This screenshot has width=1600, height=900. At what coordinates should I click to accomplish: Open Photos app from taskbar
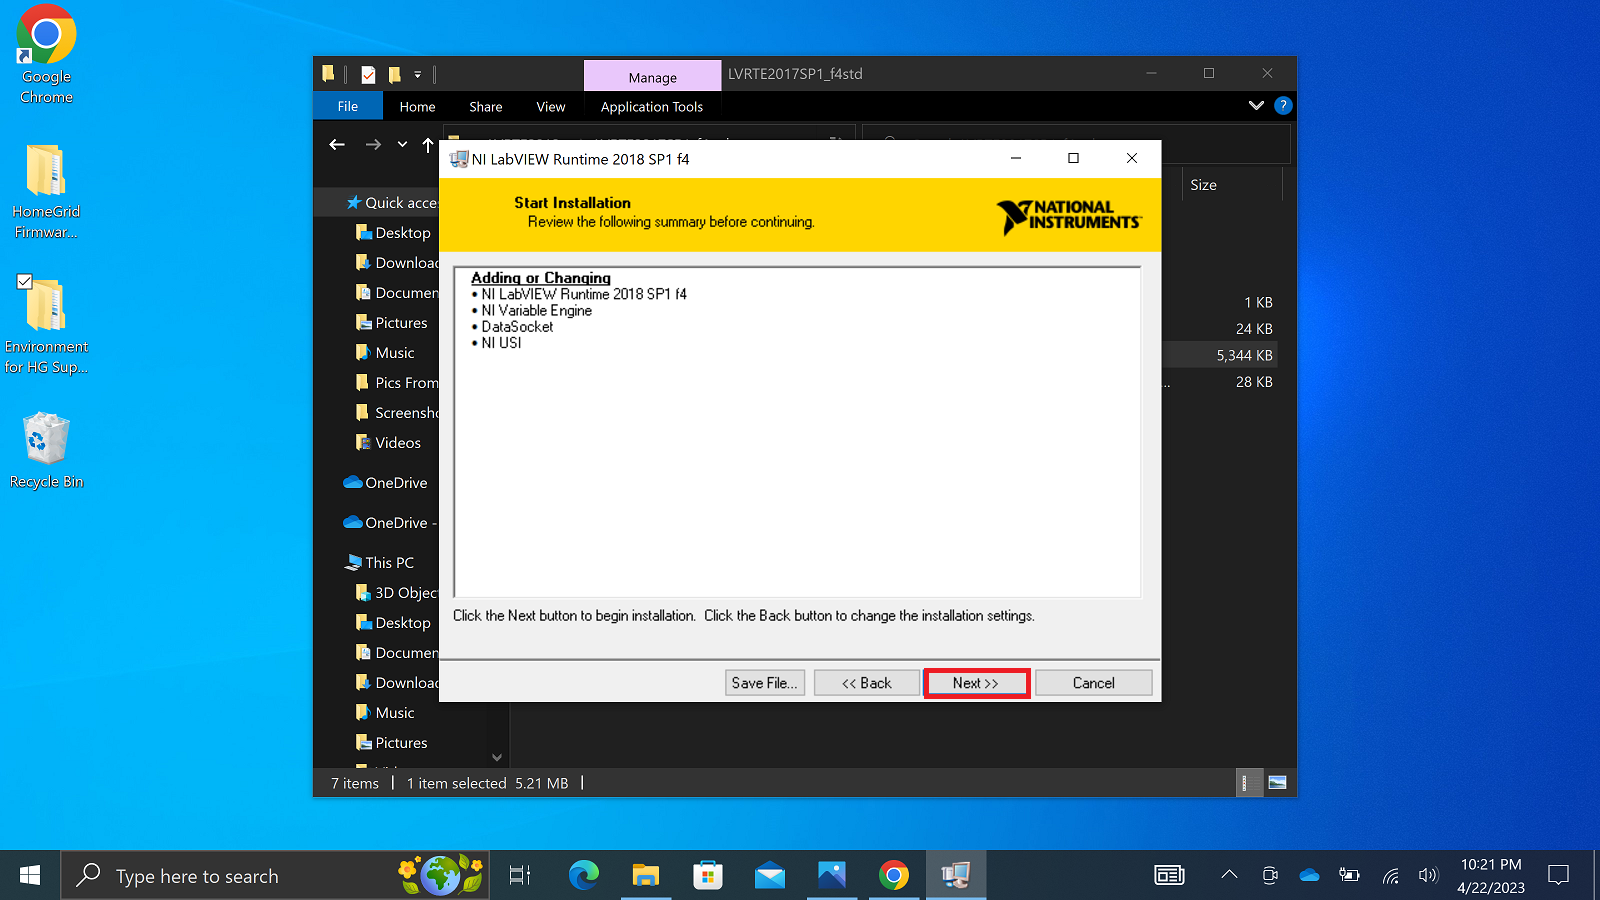click(x=832, y=875)
